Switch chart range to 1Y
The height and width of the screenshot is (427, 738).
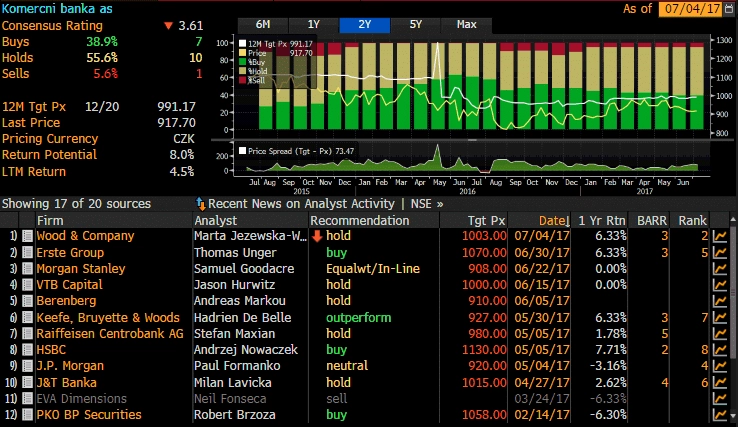click(313, 25)
